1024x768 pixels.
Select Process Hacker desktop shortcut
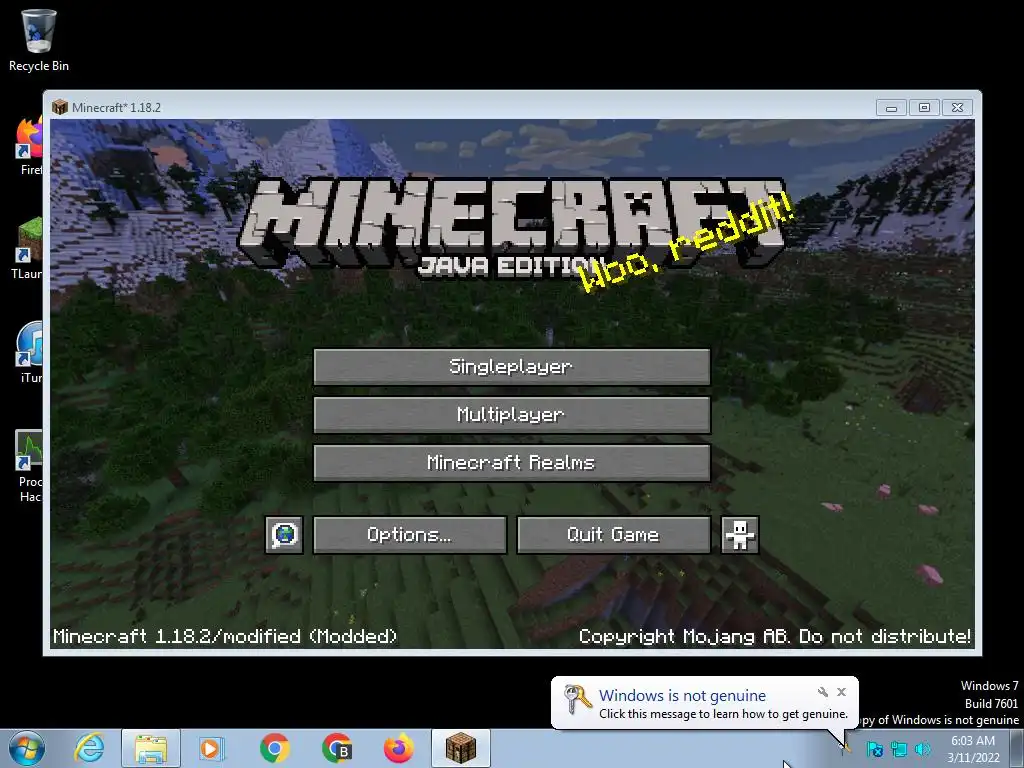29,466
